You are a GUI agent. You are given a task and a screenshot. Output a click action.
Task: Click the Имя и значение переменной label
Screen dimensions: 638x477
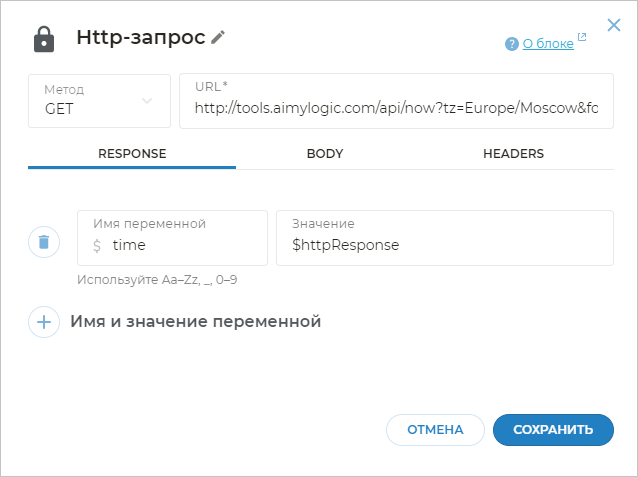pyautogui.click(x=196, y=322)
